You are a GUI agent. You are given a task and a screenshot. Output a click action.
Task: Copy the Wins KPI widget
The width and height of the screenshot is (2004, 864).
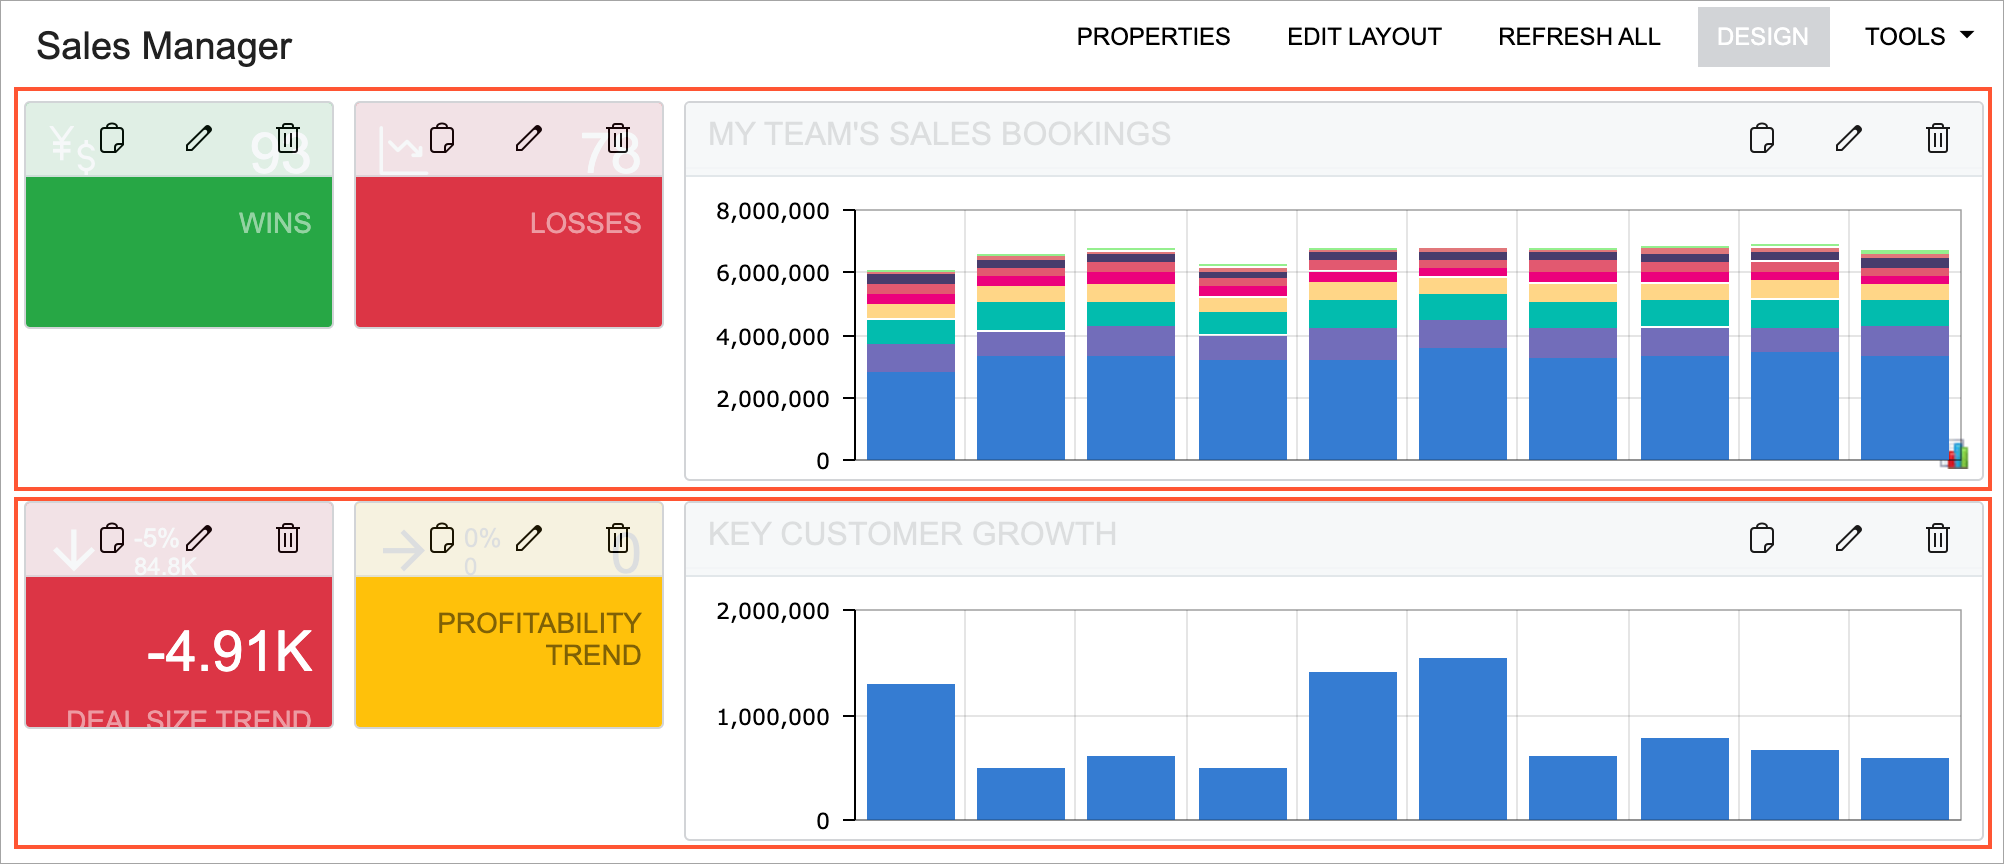[112, 138]
